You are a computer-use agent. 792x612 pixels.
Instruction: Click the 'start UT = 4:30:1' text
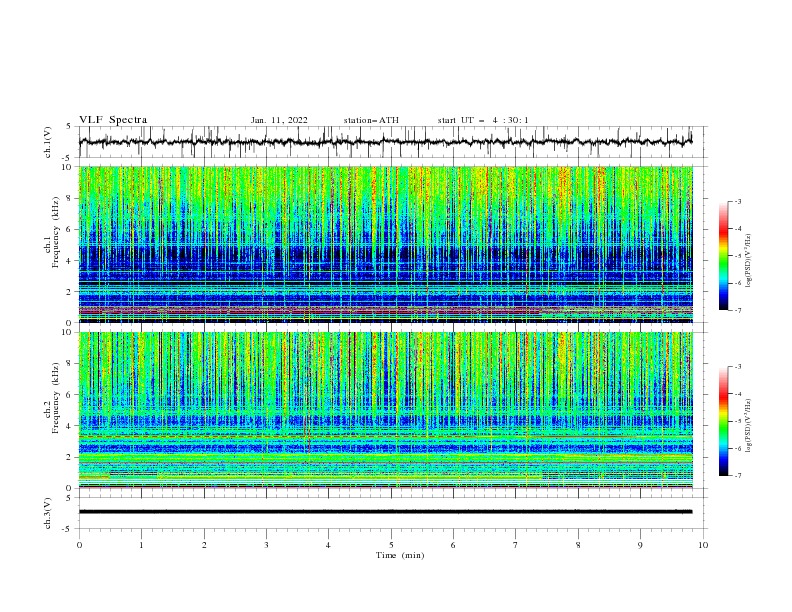tap(483, 120)
